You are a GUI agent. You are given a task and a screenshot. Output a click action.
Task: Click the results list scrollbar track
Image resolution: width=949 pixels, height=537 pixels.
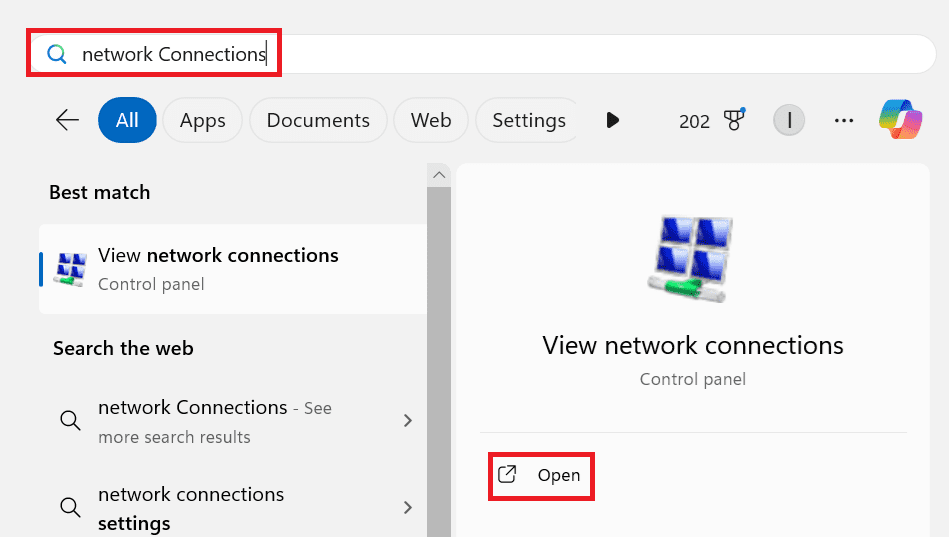point(439,361)
